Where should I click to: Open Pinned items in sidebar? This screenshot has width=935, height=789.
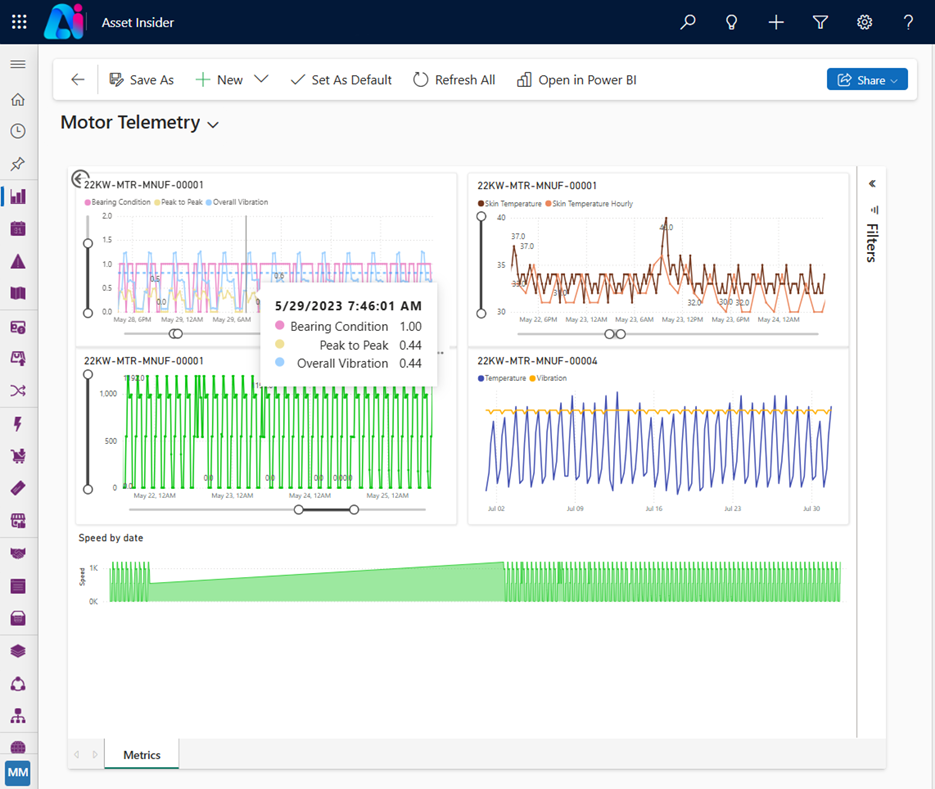point(18,163)
